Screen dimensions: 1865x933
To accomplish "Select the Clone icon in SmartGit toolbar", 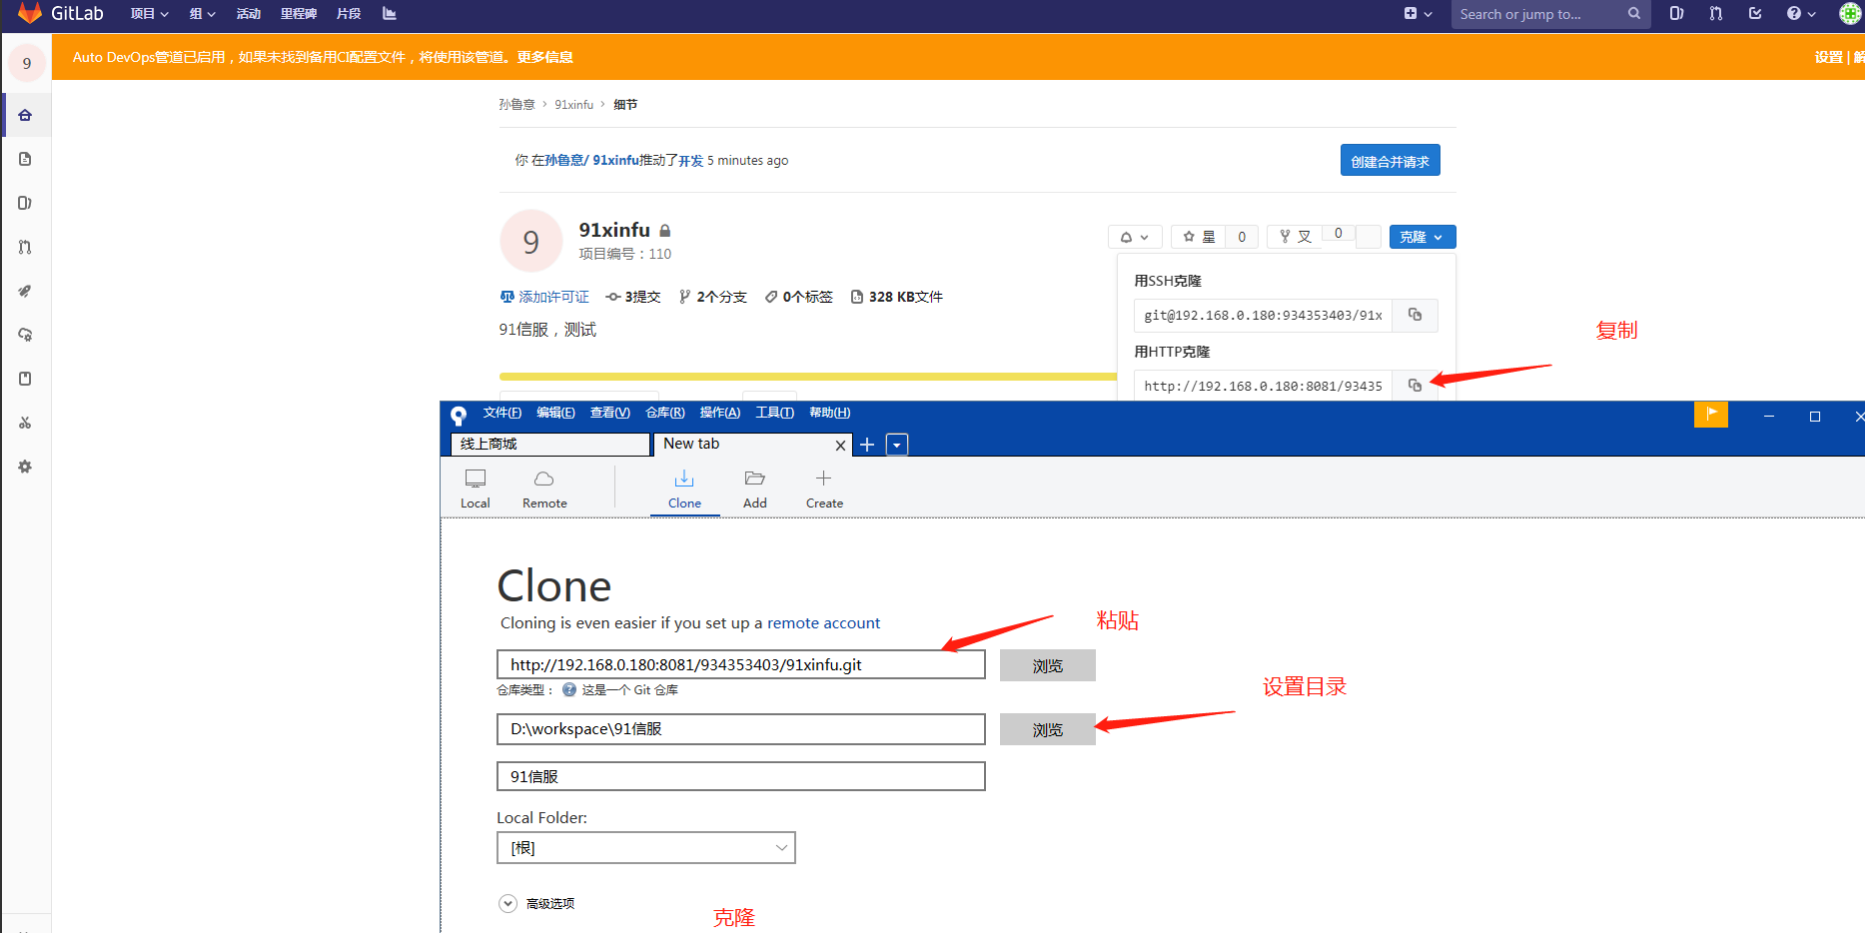I will coord(684,487).
